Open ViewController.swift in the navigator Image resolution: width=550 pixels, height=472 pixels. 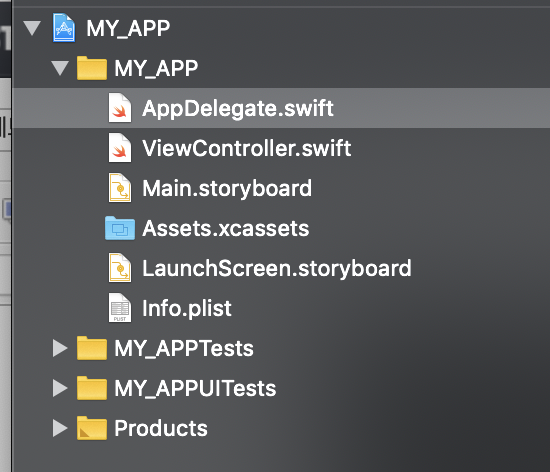(247, 148)
